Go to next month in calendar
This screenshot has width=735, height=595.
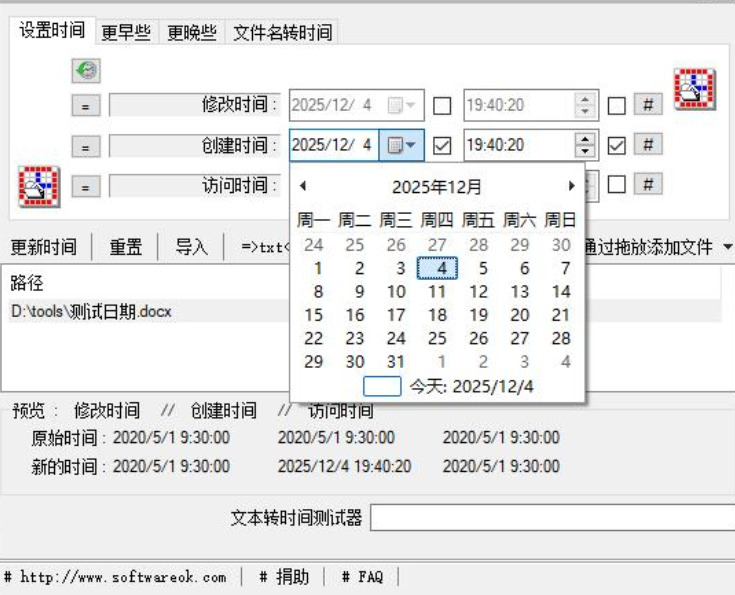pos(571,186)
